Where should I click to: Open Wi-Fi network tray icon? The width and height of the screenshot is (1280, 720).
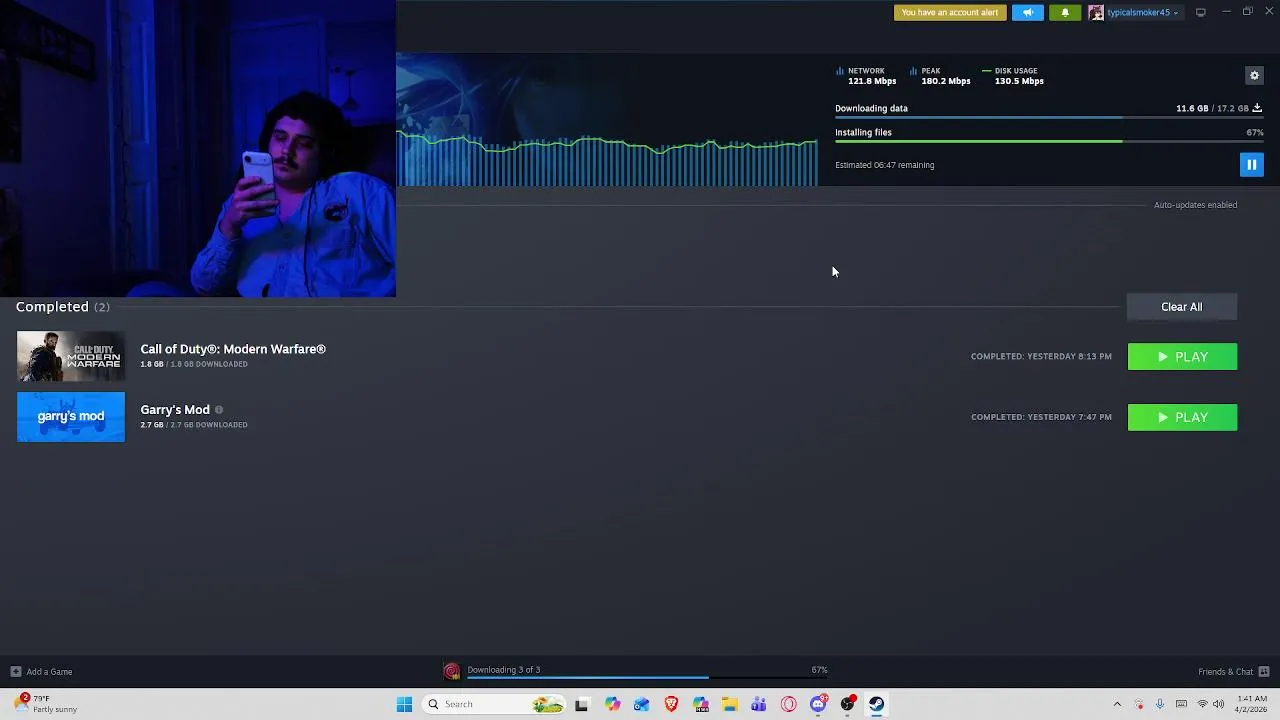1202,704
